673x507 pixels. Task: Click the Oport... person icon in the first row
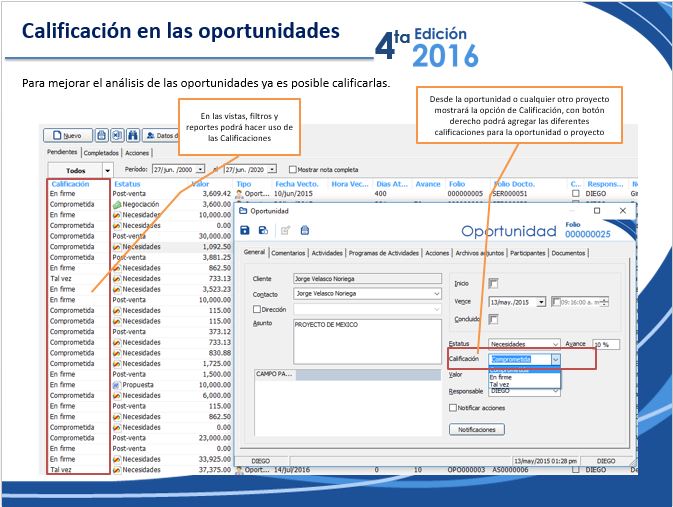click(x=239, y=194)
